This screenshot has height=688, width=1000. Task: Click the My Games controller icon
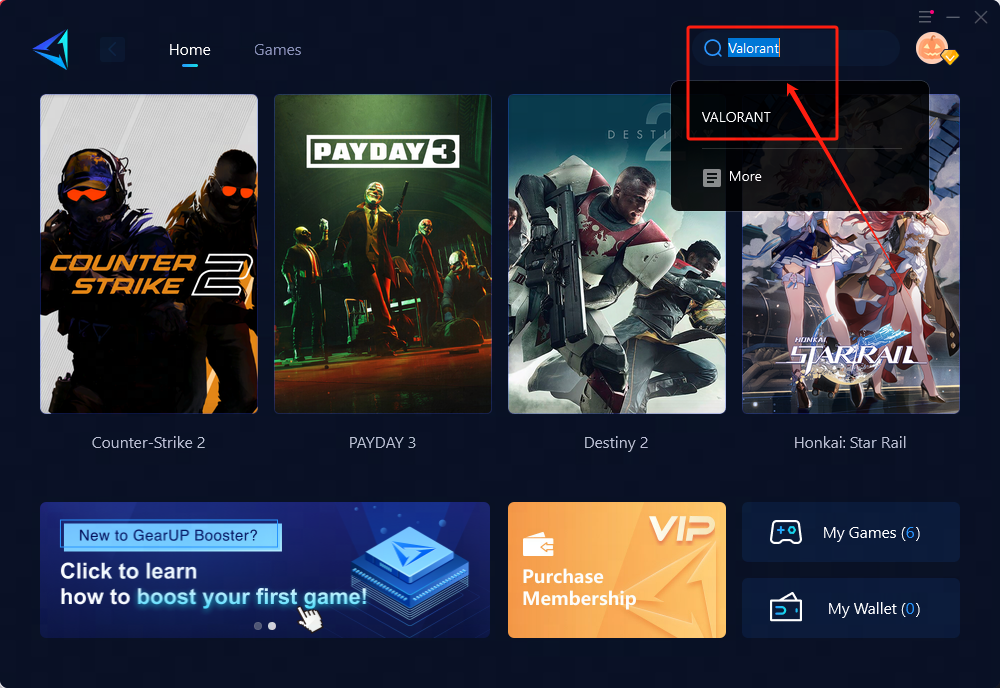point(785,532)
